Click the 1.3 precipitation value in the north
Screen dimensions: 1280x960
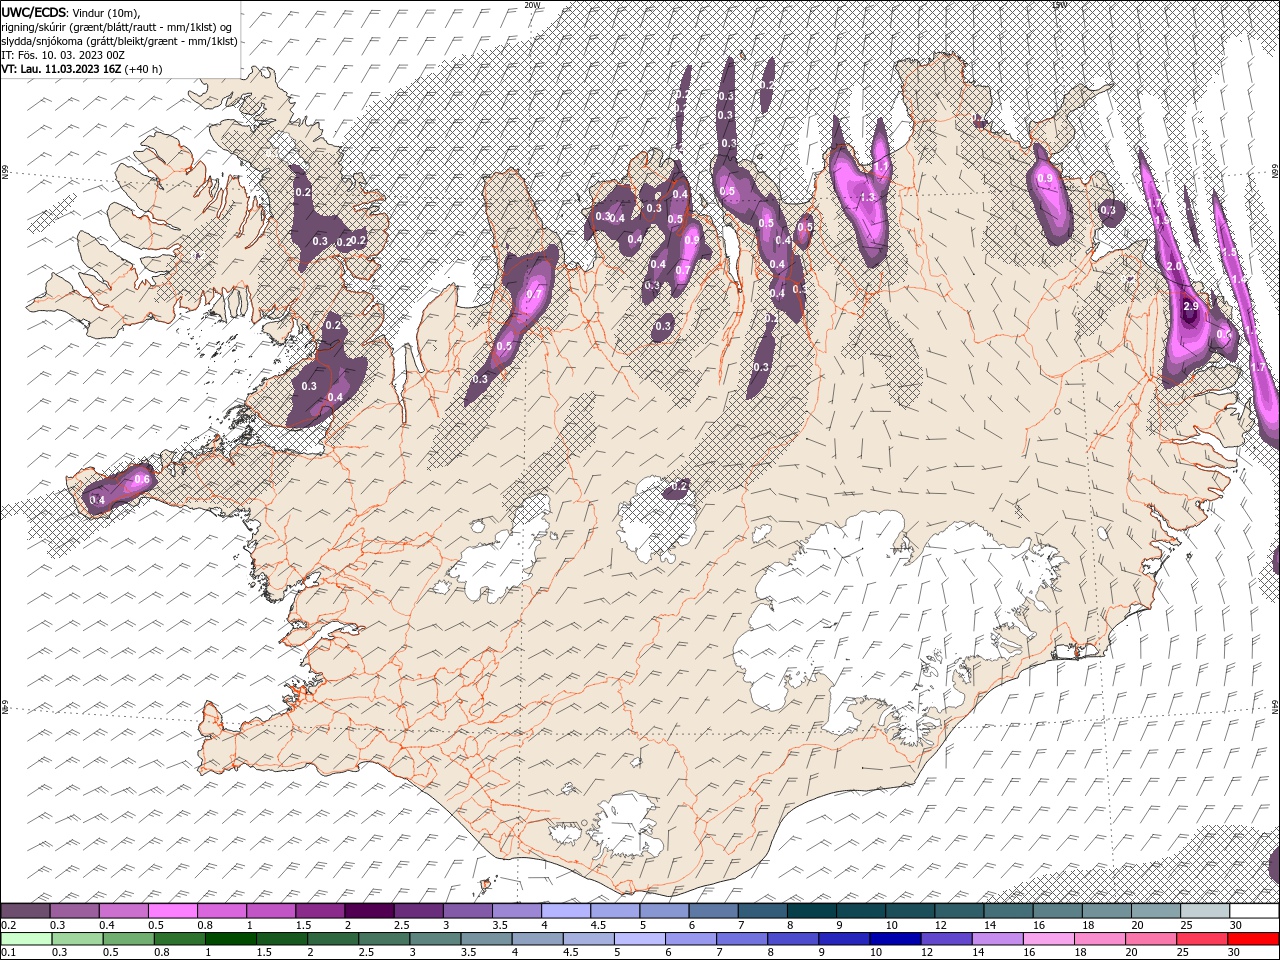867,198
